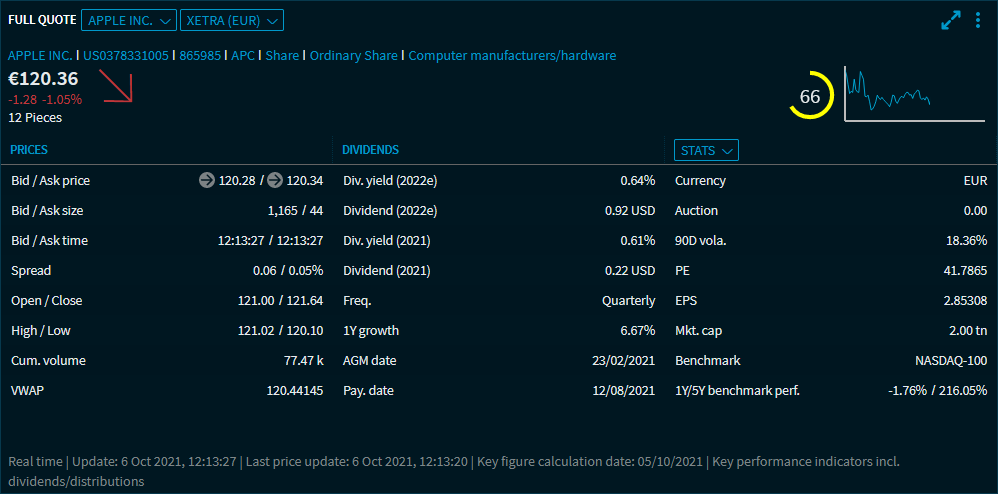Image resolution: width=998 pixels, height=494 pixels.
Task: Open the three-dot options menu
Action: point(977,20)
